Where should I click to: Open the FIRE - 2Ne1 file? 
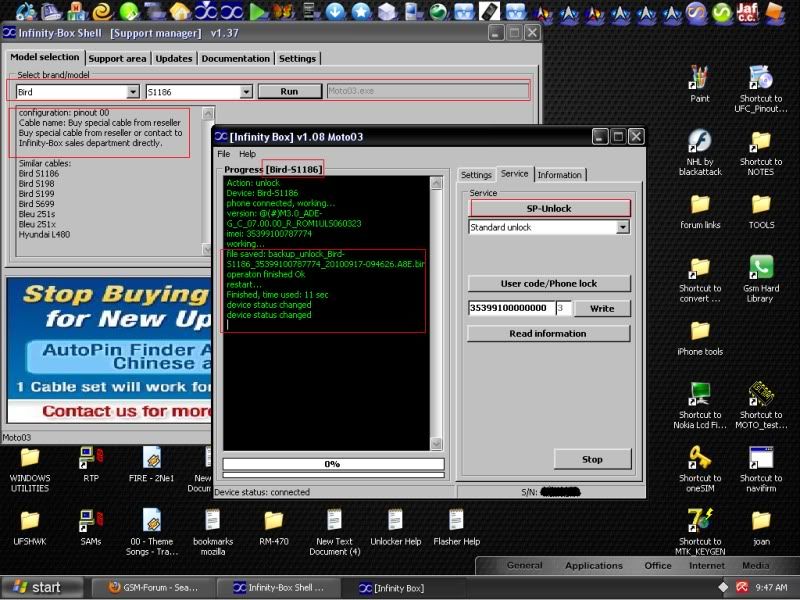[x=152, y=464]
